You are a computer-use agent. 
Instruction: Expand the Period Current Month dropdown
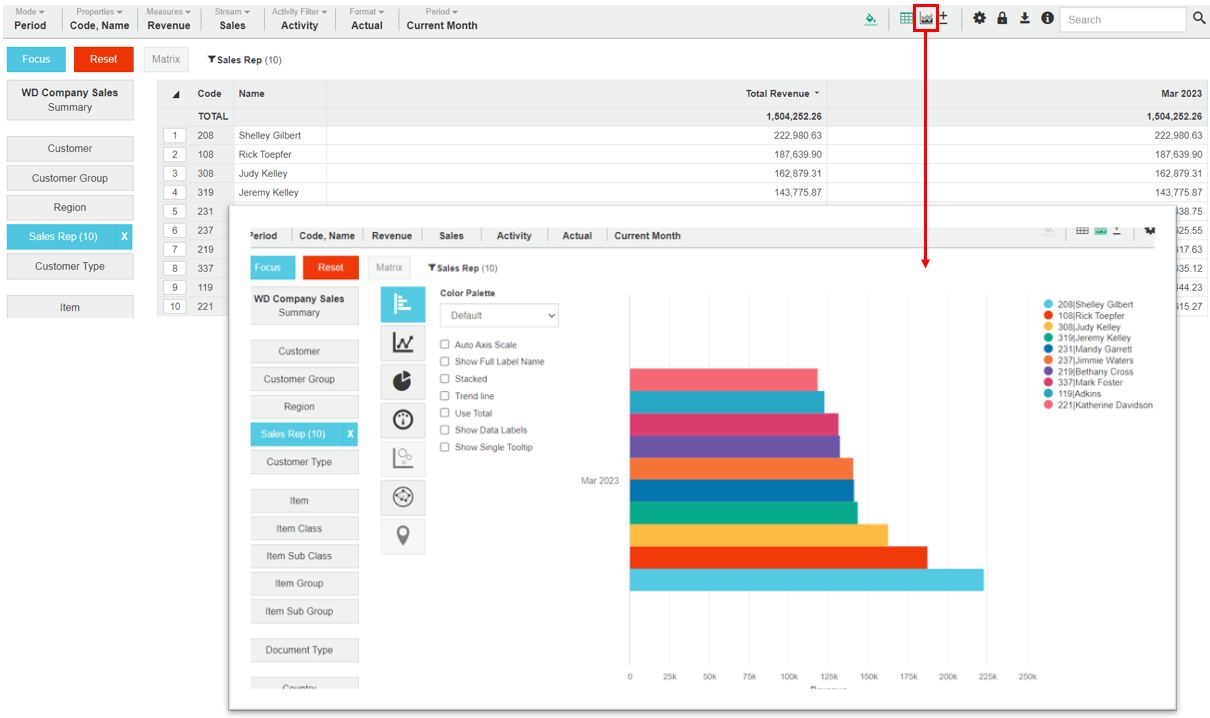(441, 19)
